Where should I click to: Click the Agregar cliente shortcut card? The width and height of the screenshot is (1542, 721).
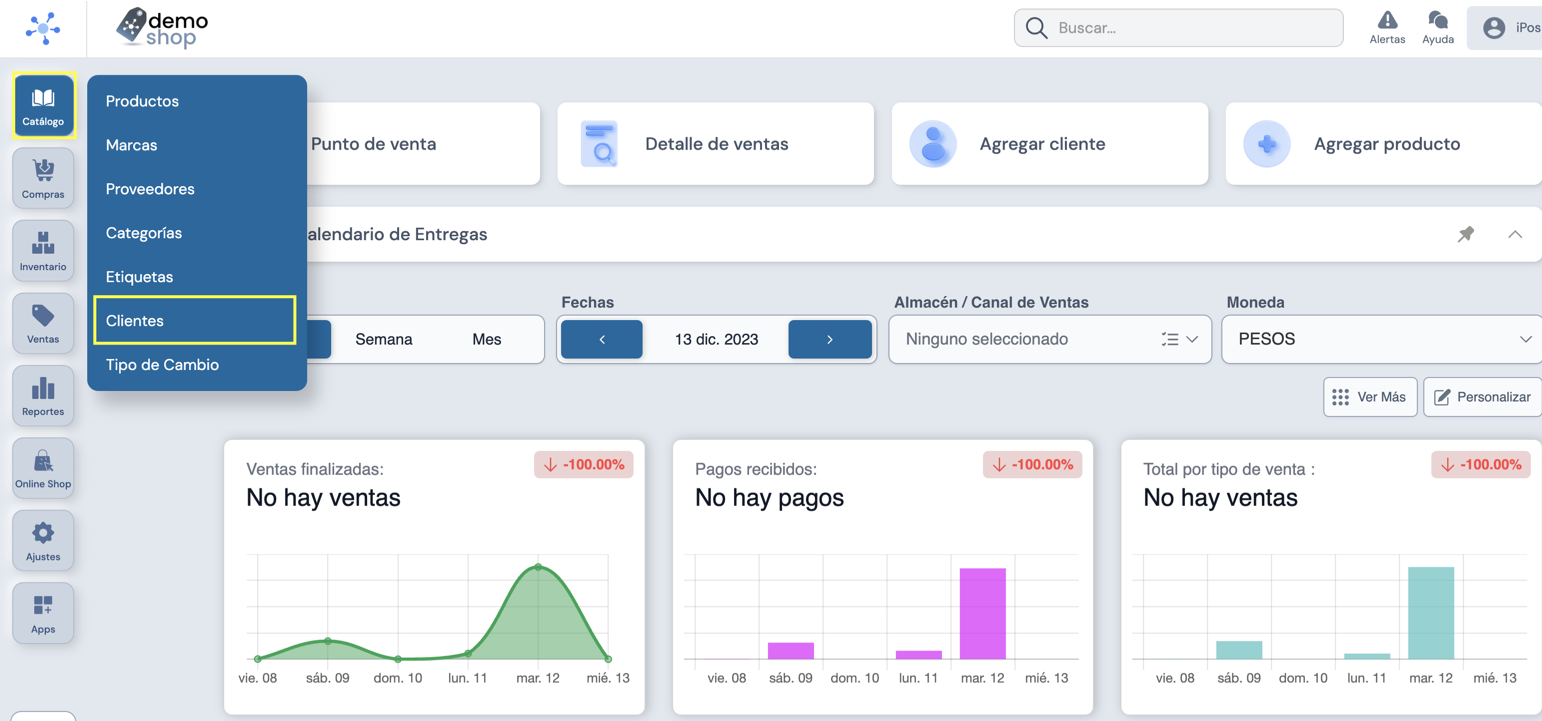[x=1050, y=144]
